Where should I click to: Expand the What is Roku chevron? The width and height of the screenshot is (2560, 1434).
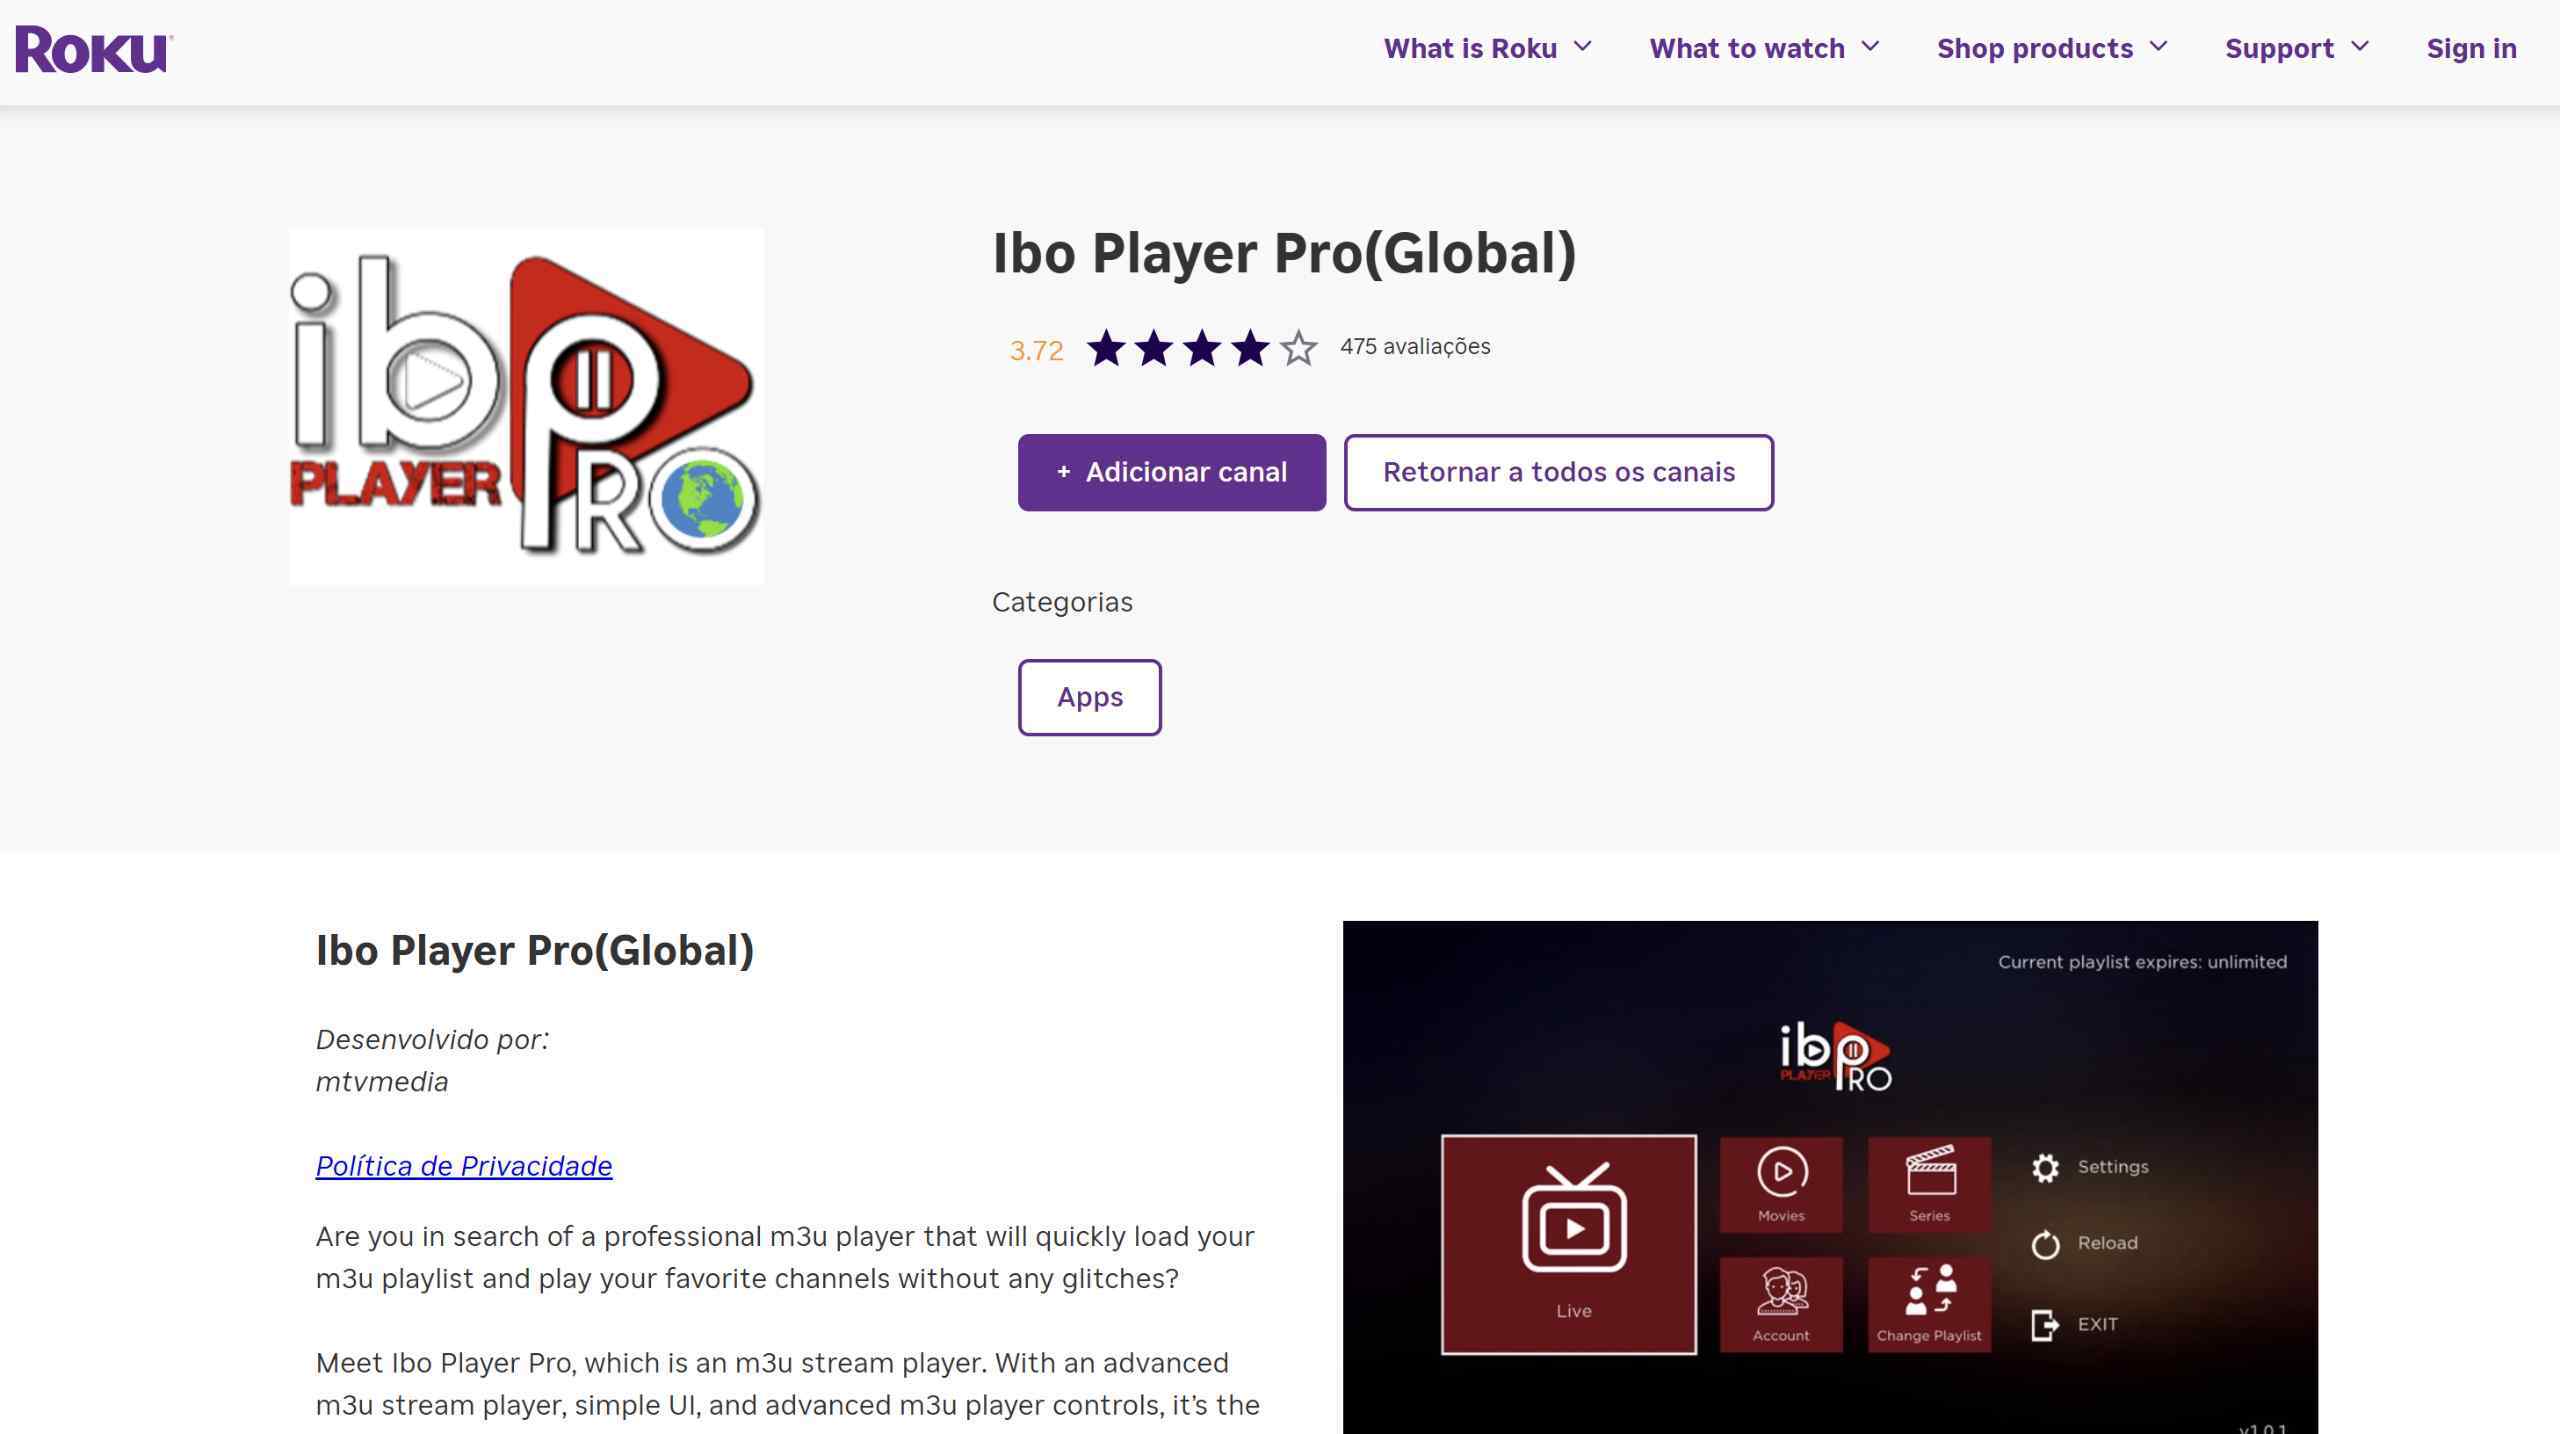[1582, 47]
